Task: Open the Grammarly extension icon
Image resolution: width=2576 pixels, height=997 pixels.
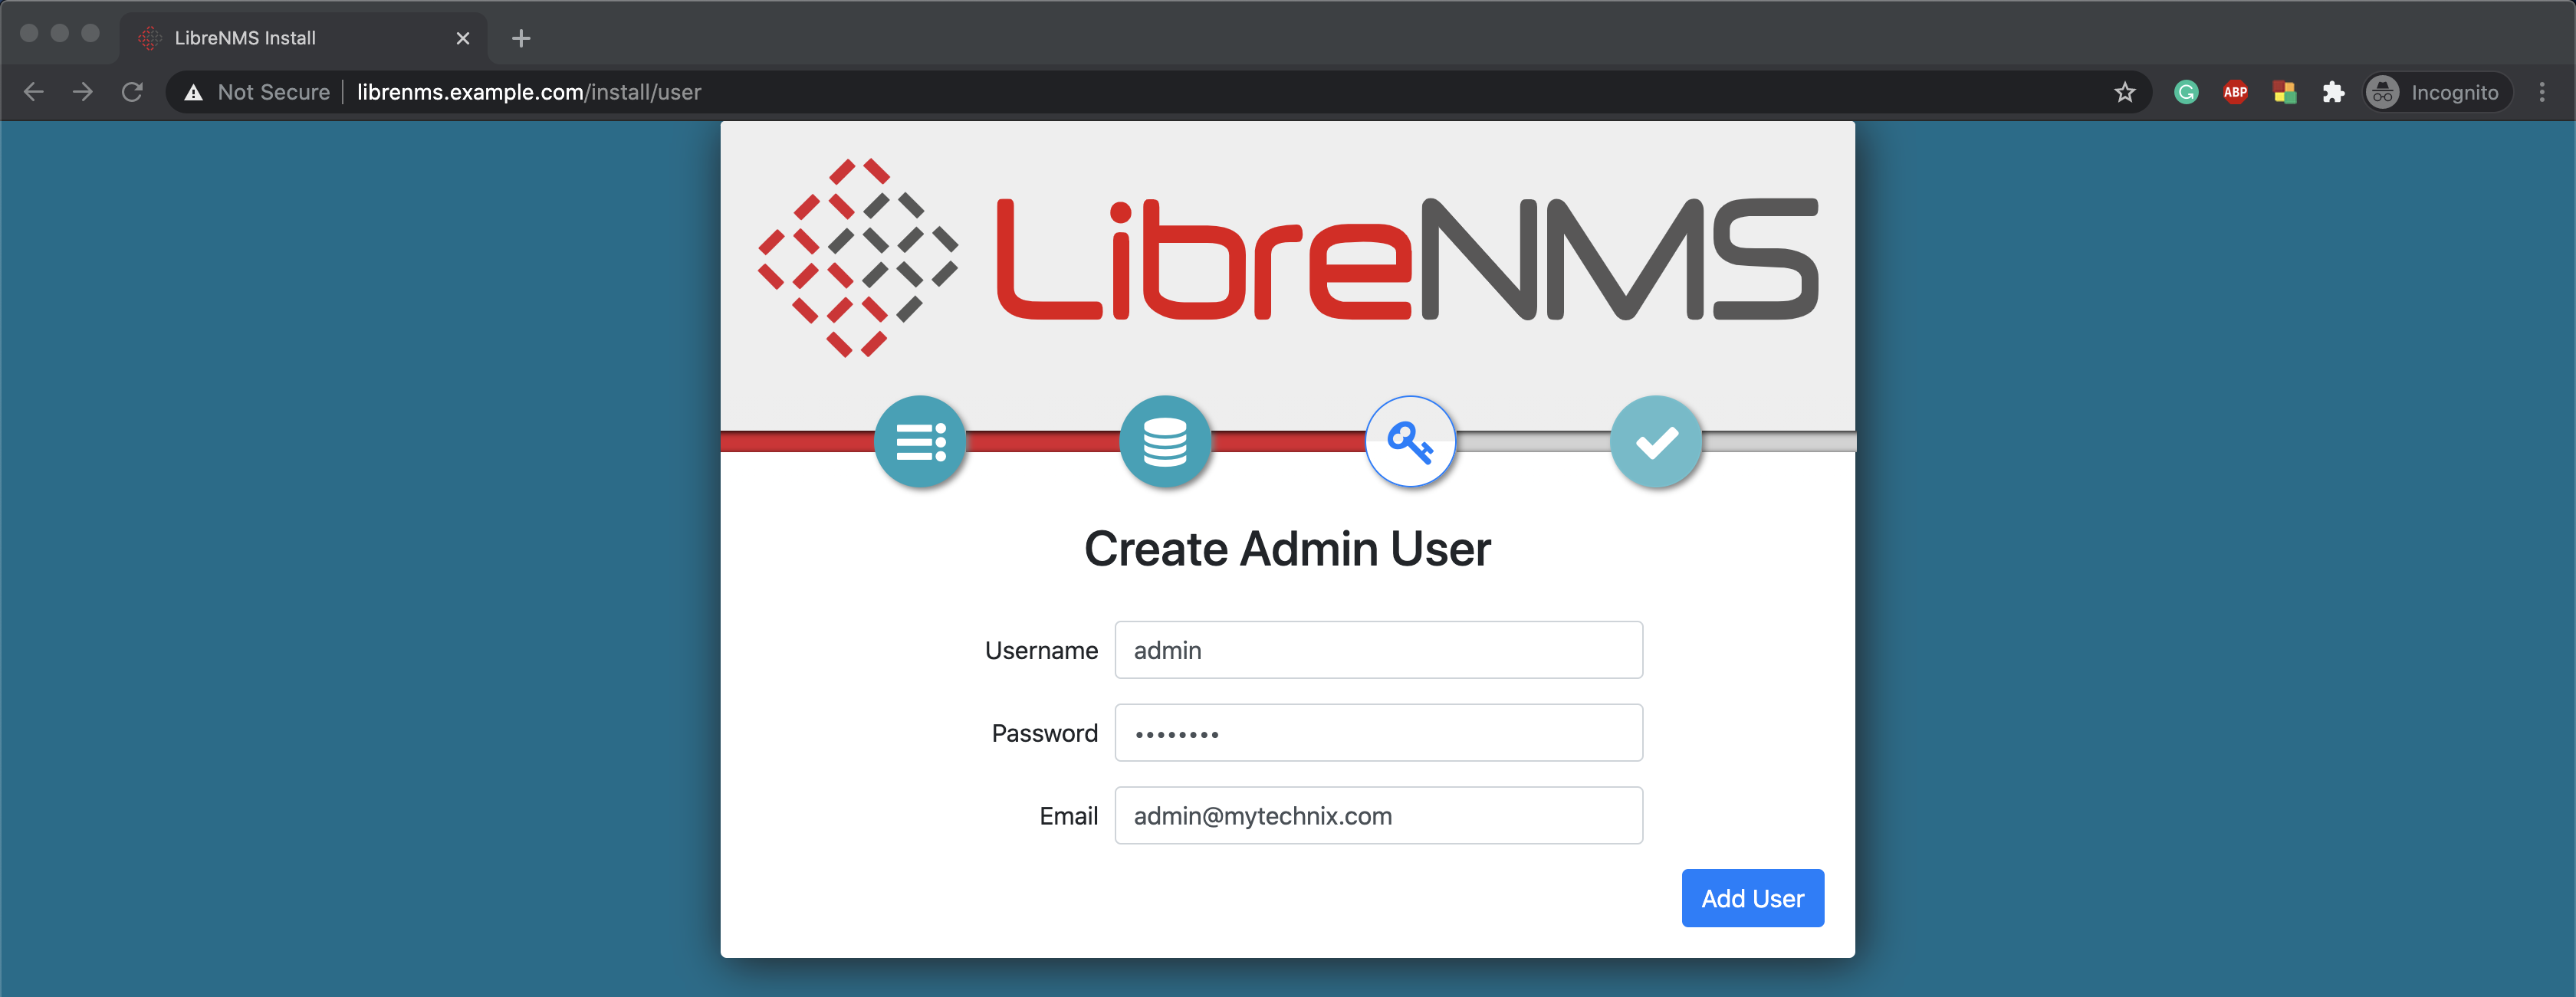Action: pyautogui.click(x=2186, y=92)
